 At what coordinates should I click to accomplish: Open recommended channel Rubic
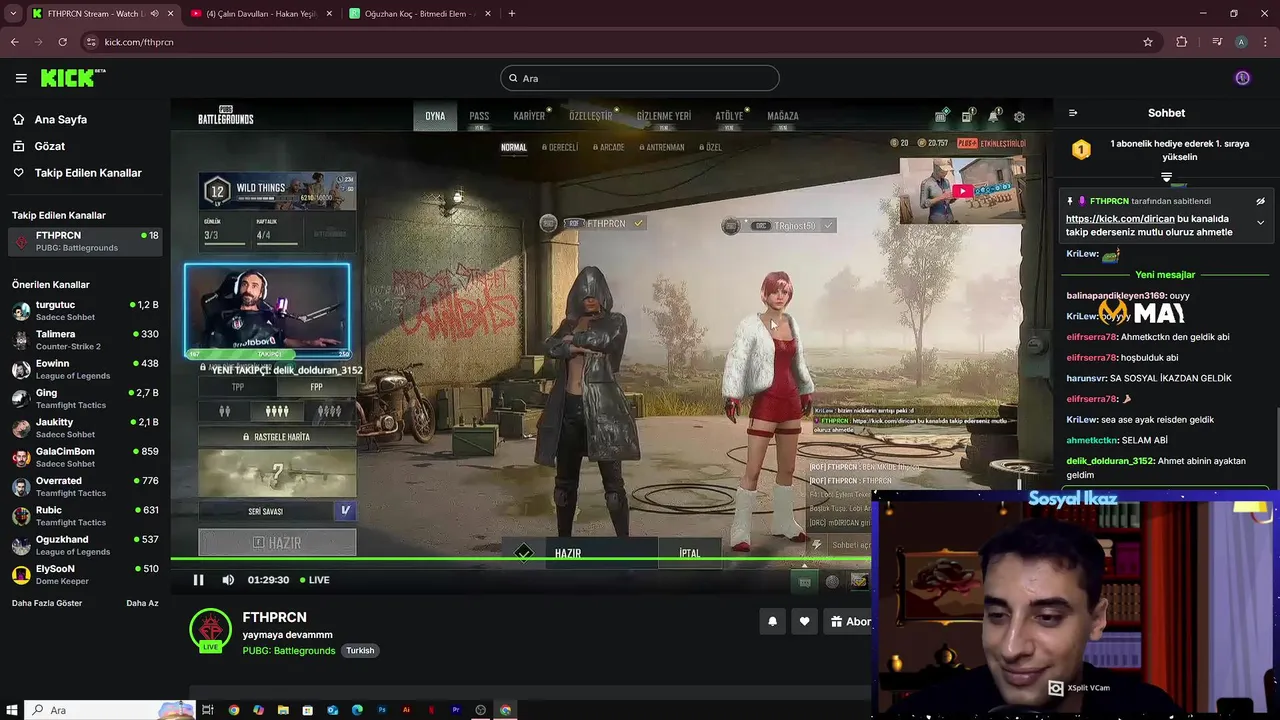click(85, 516)
